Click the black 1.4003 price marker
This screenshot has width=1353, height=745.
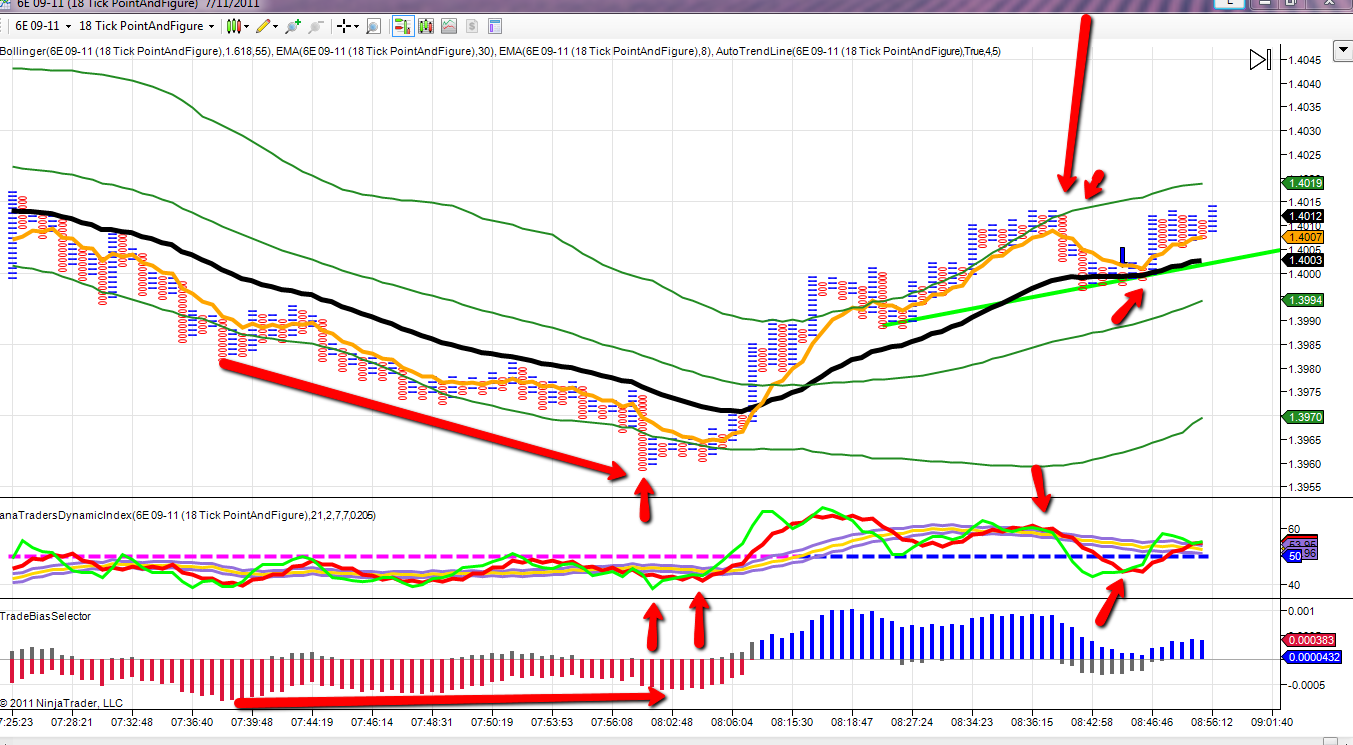tap(1302, 260)
